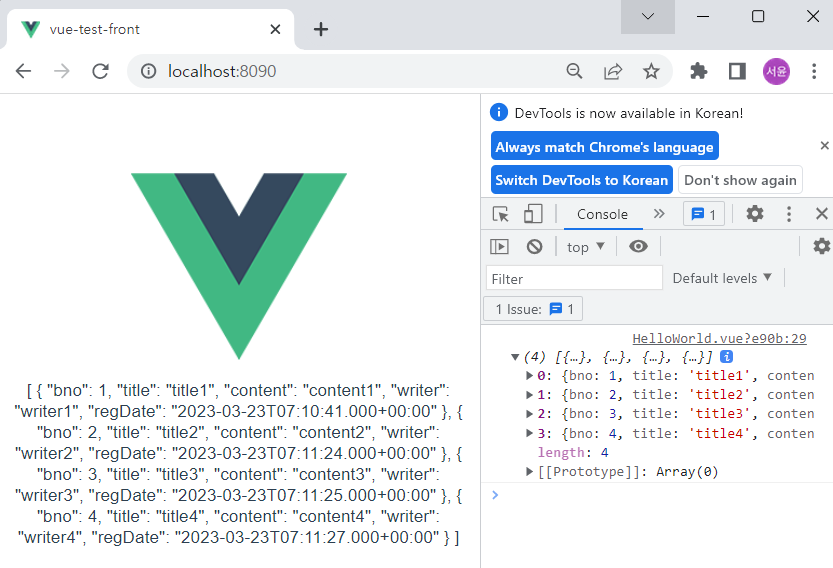Open DevTools customize menu
This screenshot has width=833, height=568.
coord(788,214)
